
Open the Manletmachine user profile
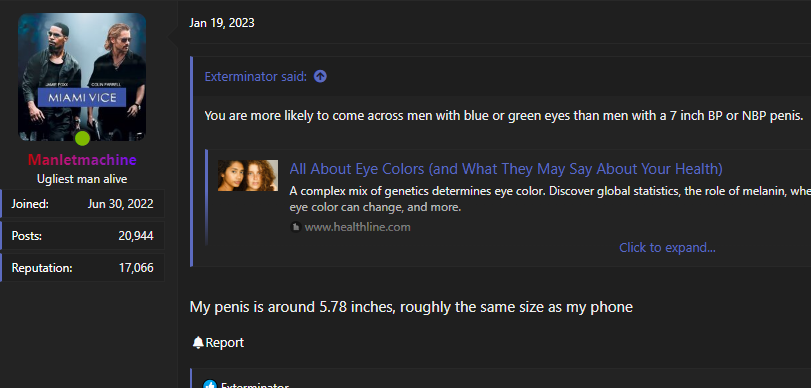(82, 160)
